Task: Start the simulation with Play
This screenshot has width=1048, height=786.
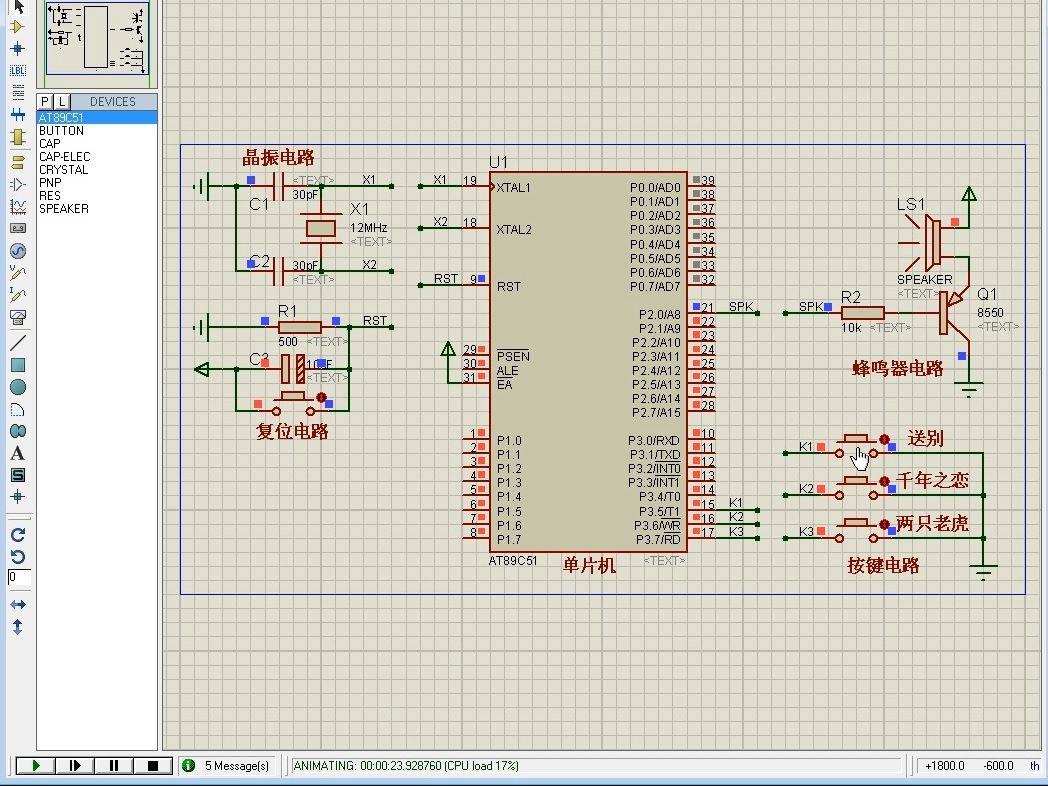Action: point(35,766)
